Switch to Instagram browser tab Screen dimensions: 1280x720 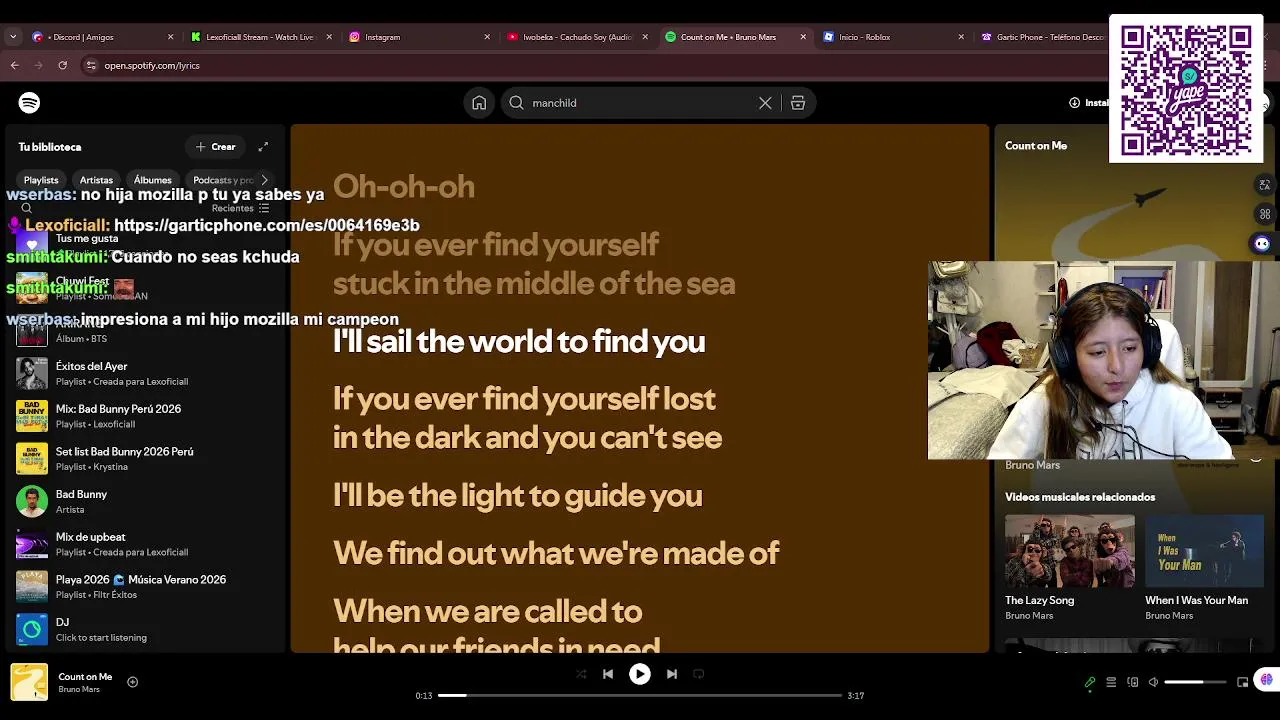[420, 37]
